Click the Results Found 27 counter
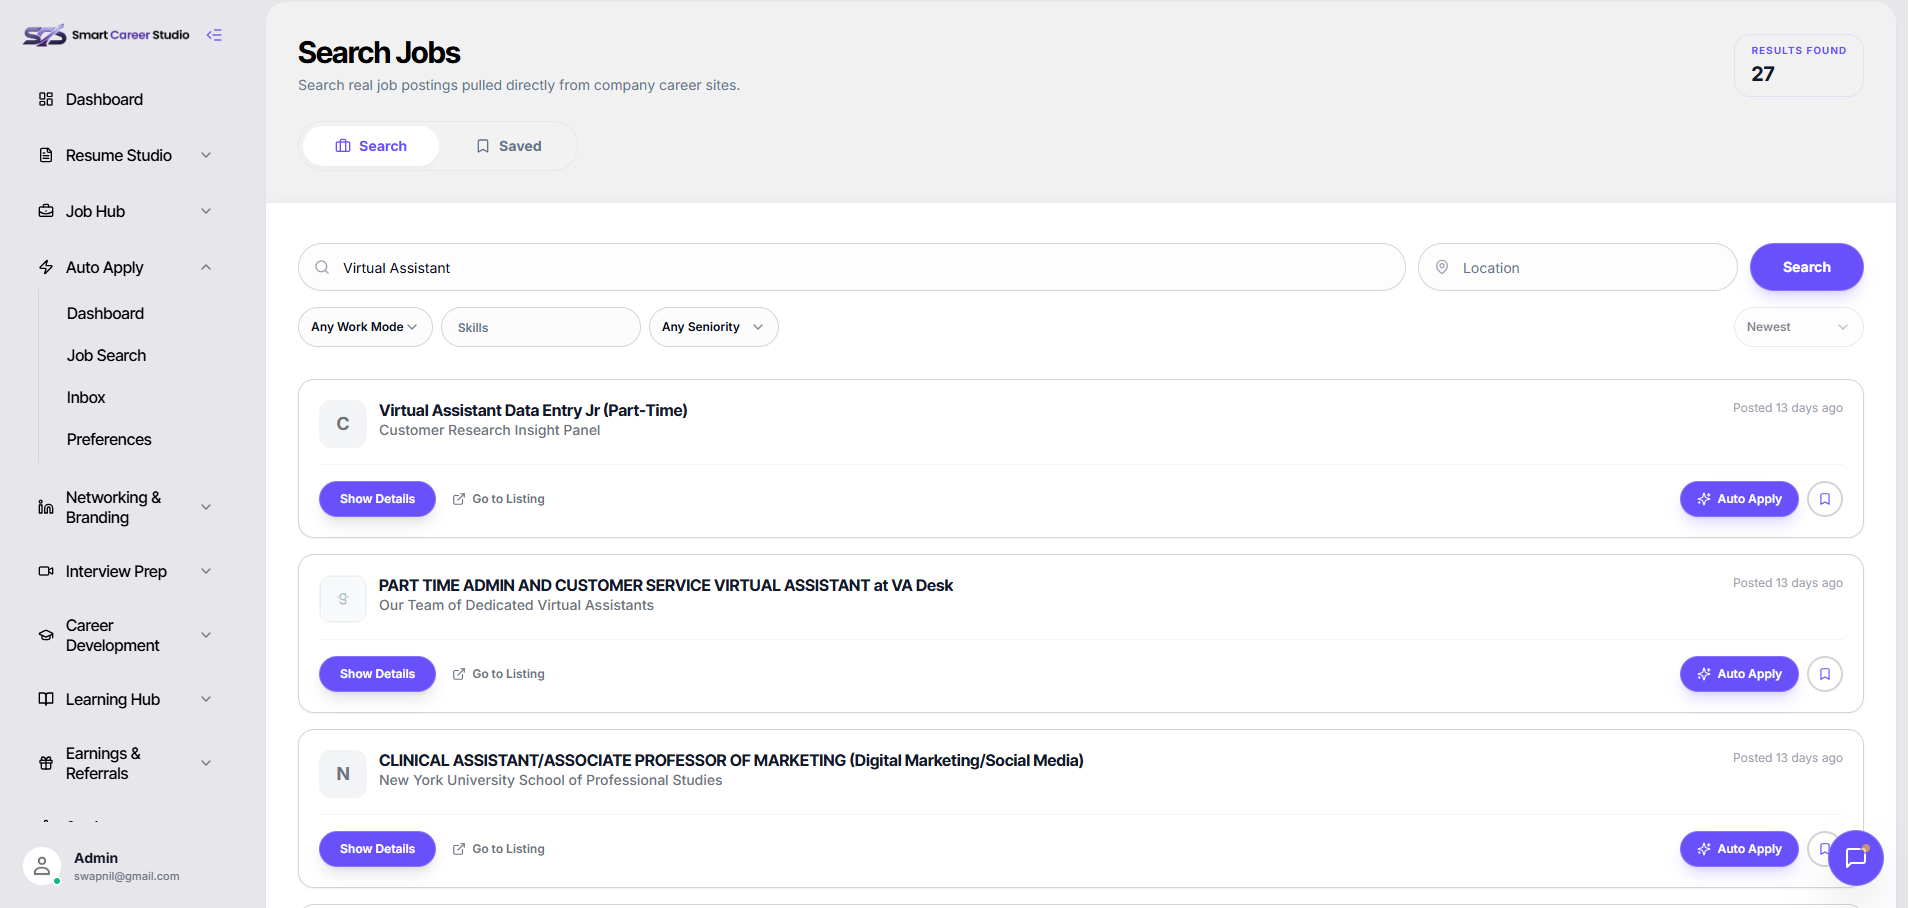The width and height of the screenshot is (1909, 908). (x=1798, y=65)
